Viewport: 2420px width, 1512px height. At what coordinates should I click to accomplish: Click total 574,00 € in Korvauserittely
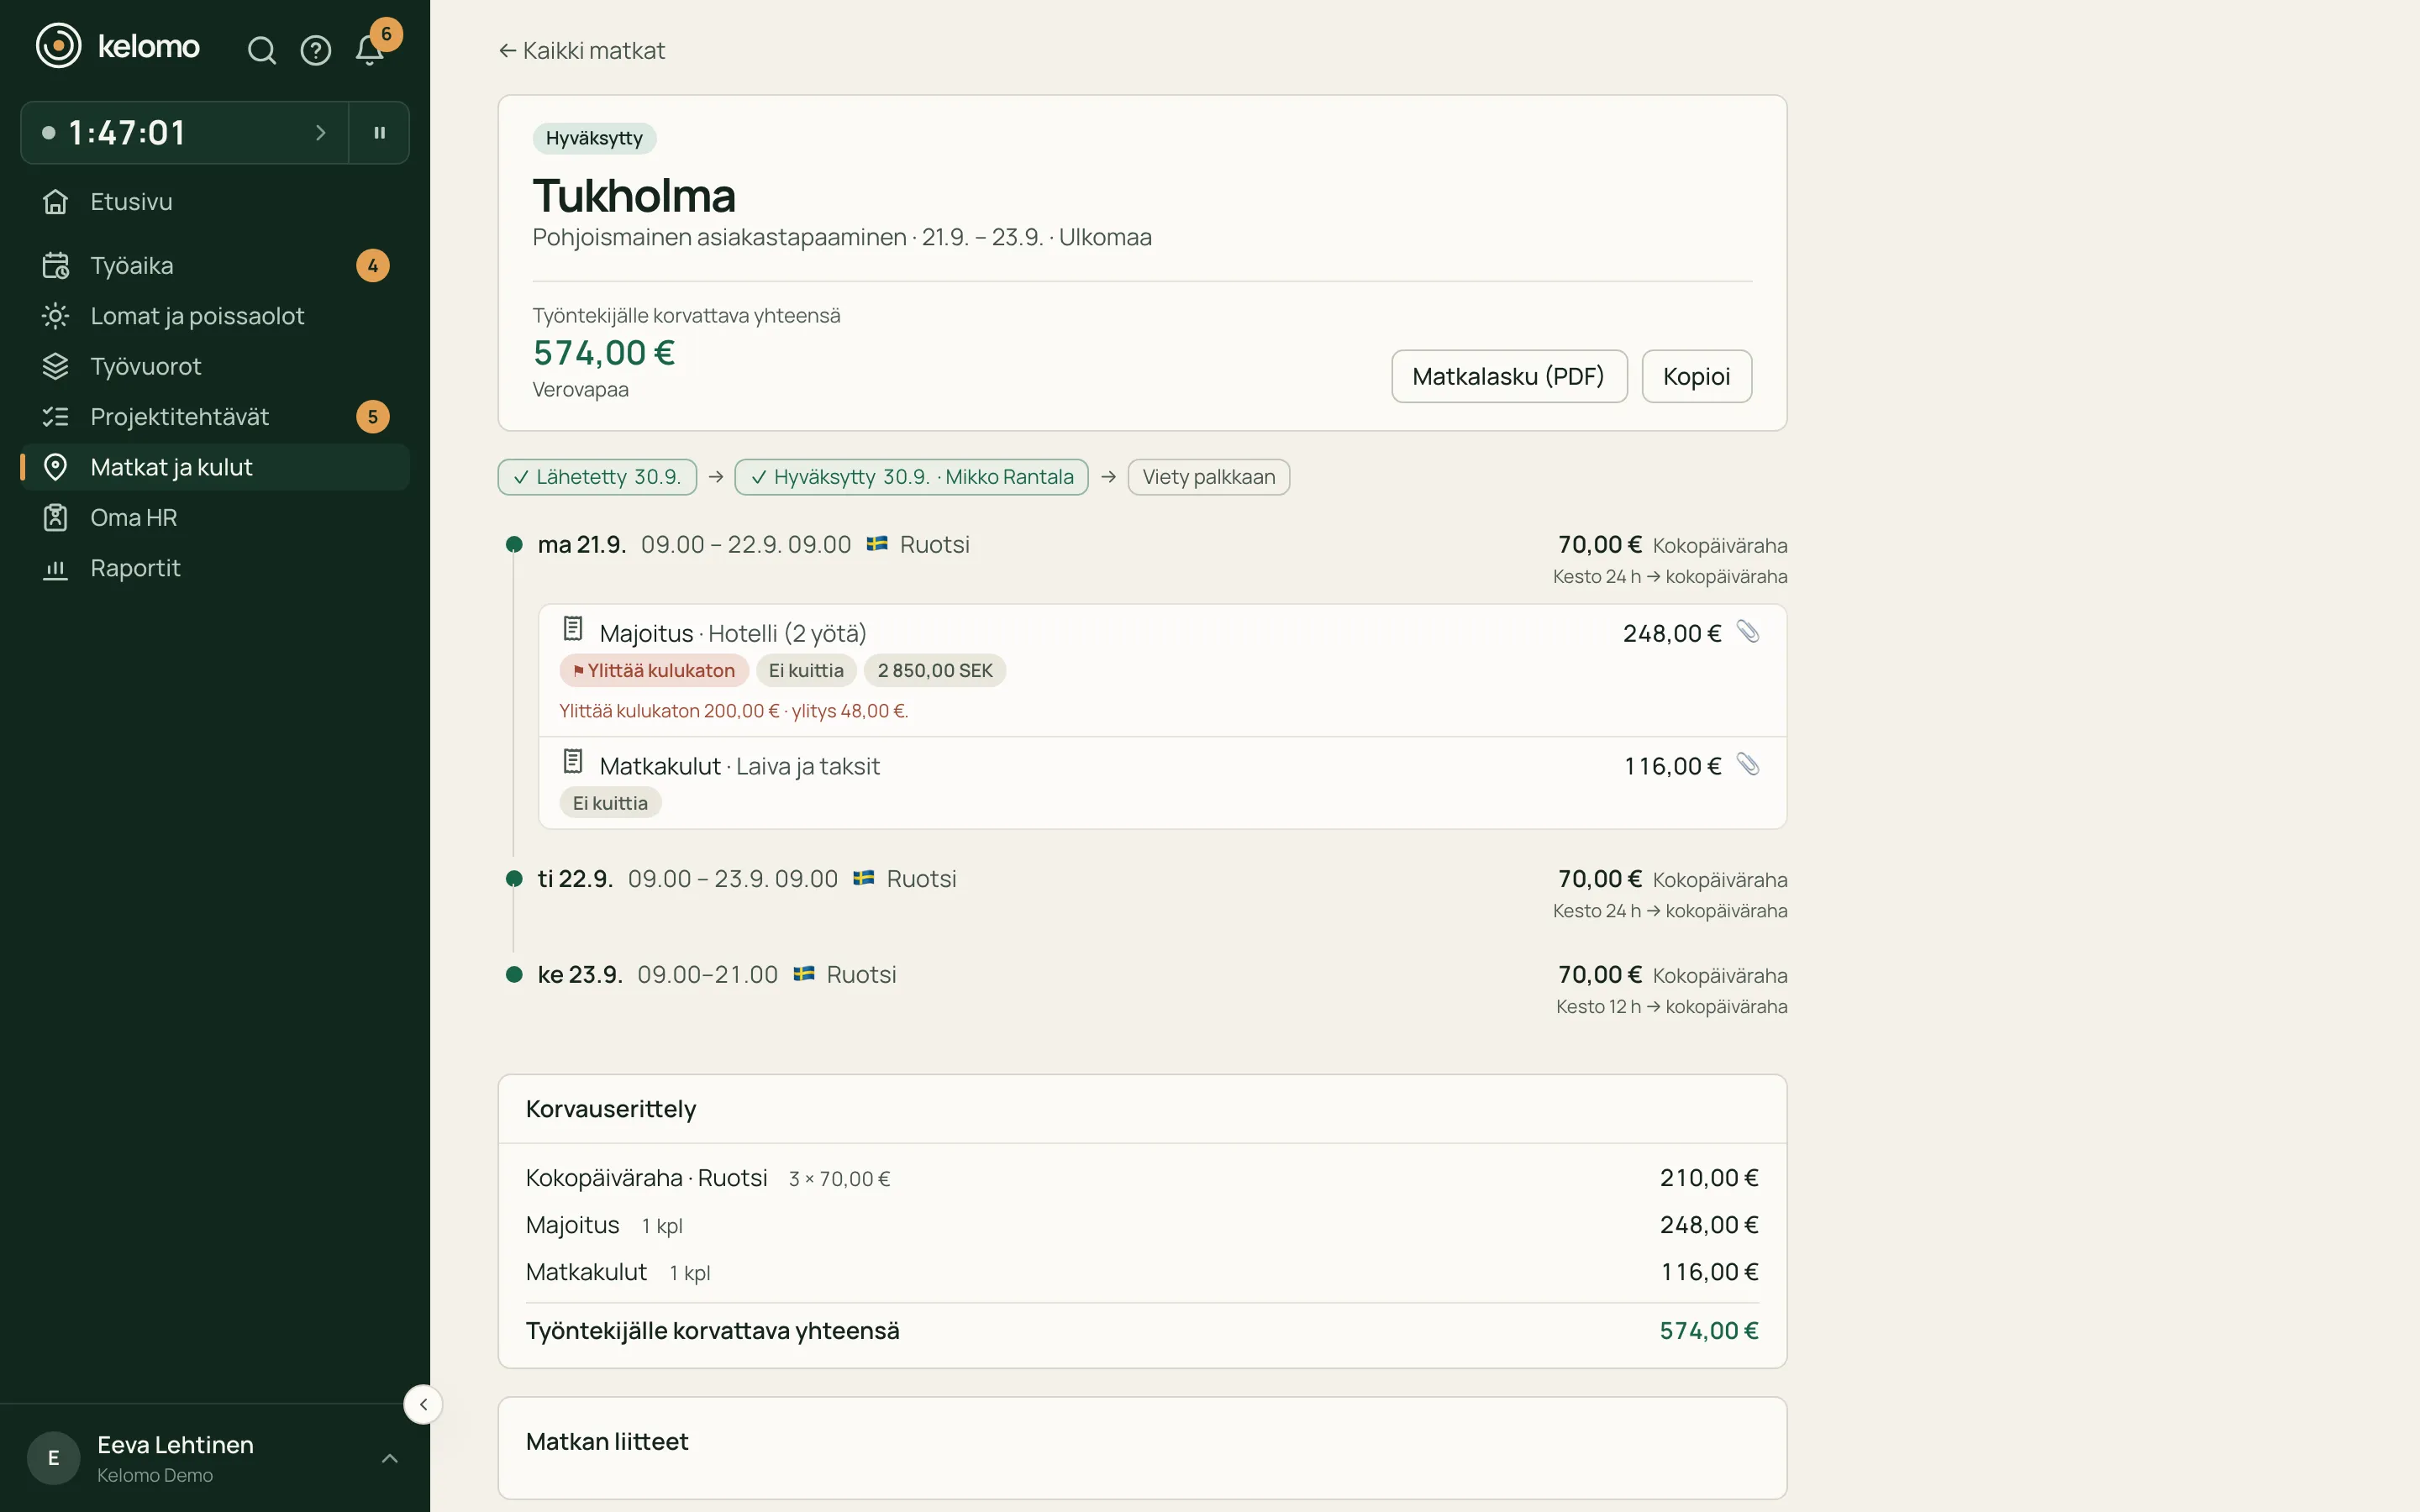click(1708, 1331)
